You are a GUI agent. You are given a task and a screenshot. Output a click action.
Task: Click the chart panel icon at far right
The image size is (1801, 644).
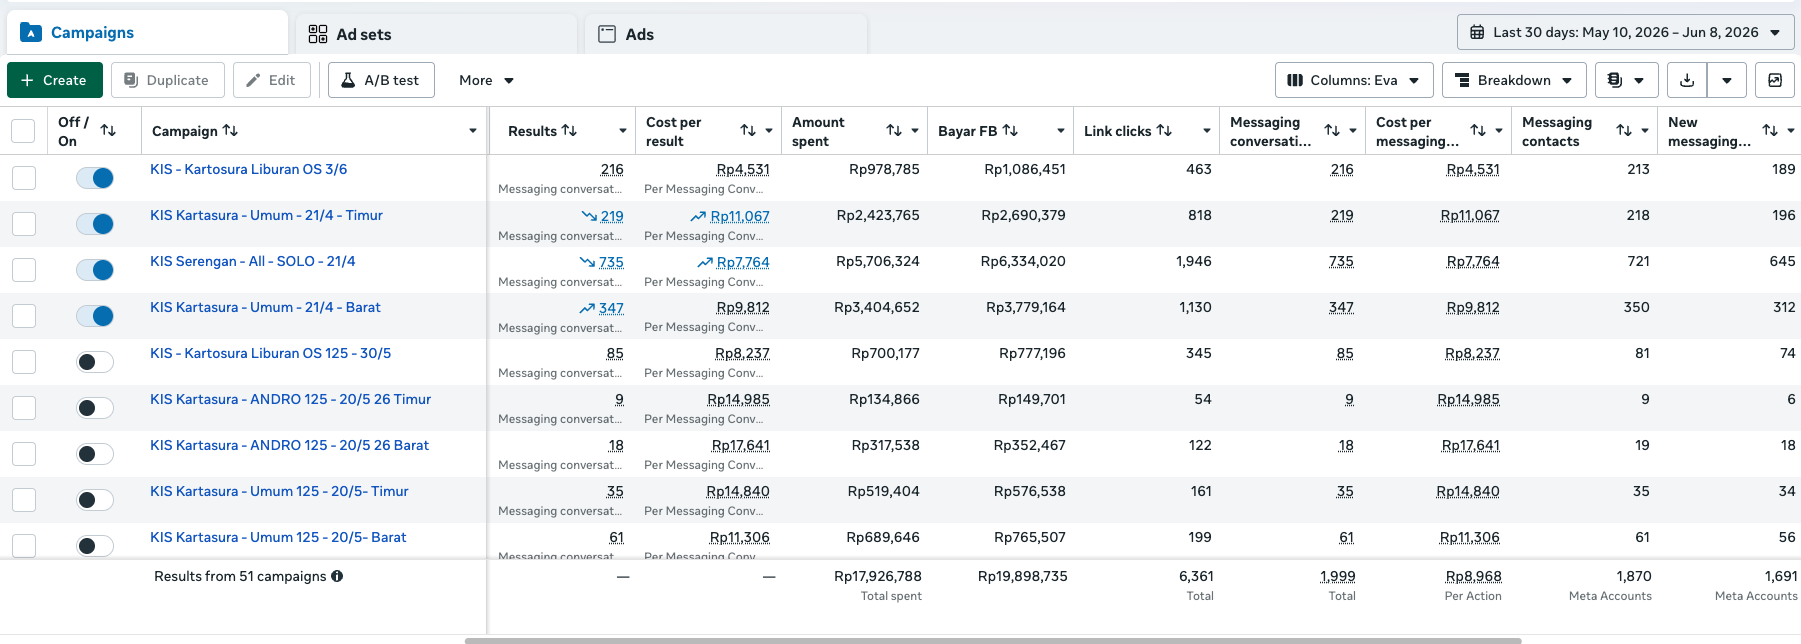point(1775,80)
